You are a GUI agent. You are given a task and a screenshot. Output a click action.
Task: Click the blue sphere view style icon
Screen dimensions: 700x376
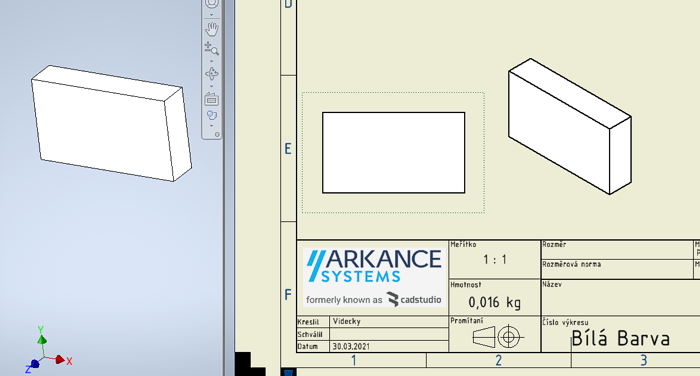pyautogui.click(x=212, y=116)
